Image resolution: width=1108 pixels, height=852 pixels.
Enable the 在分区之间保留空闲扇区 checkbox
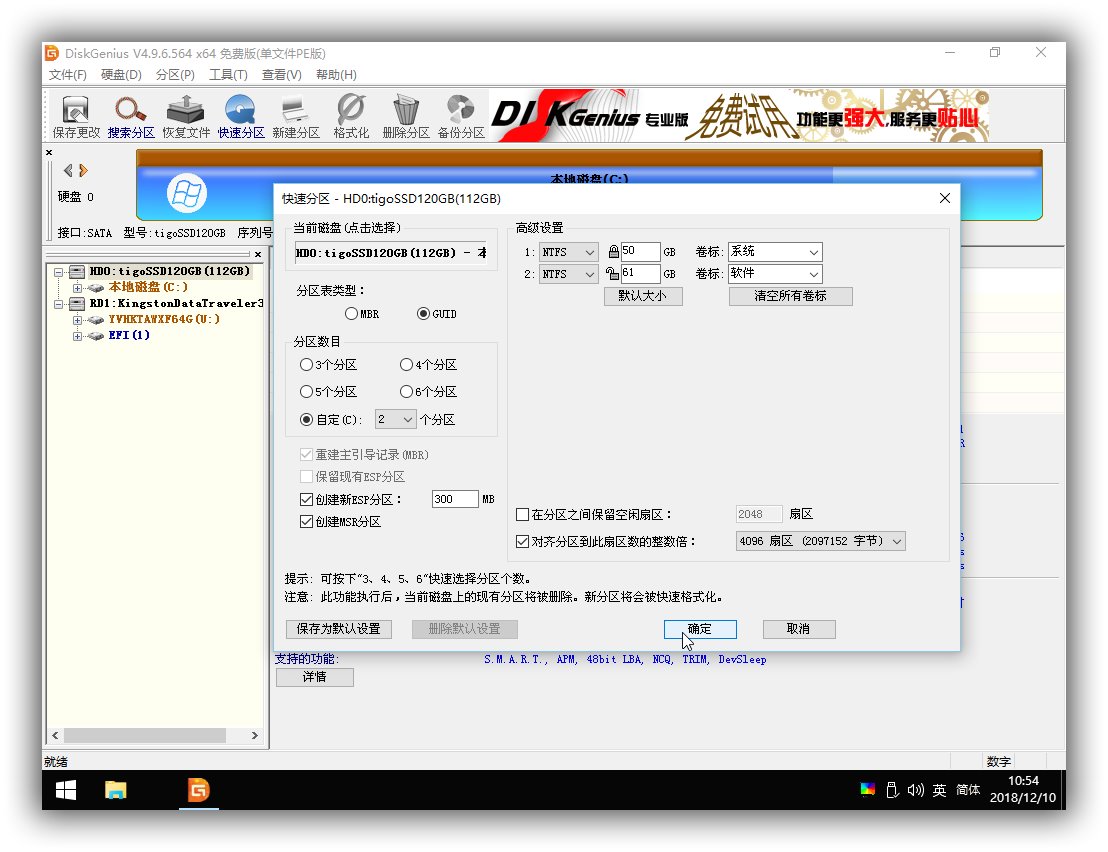521,514
